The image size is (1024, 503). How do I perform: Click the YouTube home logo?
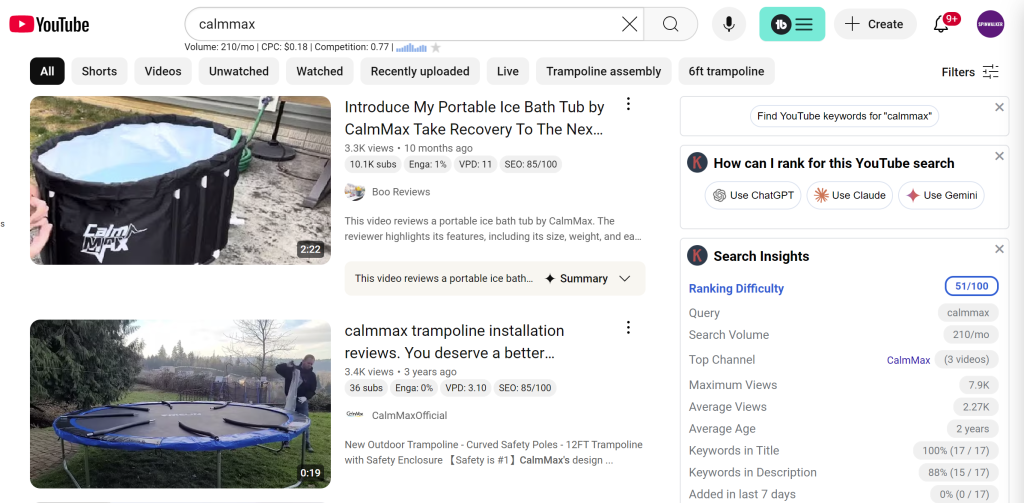coord(49,24)
